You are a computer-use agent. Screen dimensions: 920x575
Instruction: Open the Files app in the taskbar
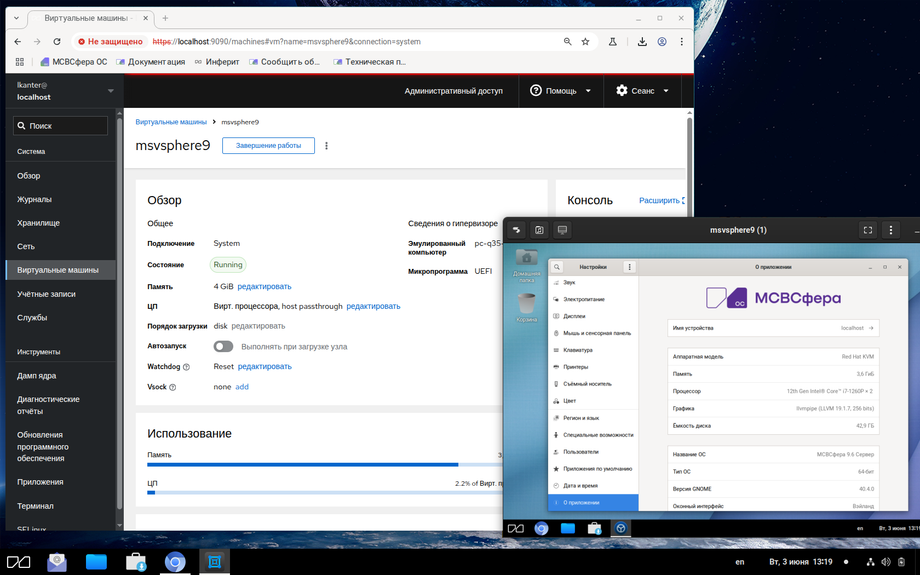point(96,562)
